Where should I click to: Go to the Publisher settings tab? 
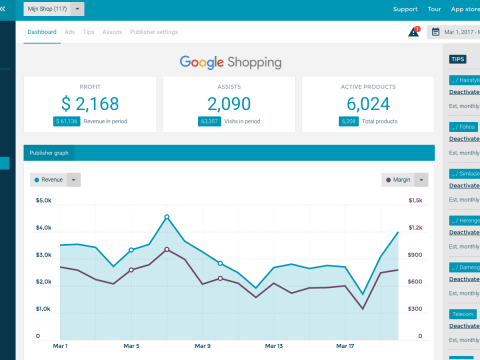(x=154, y=32)
